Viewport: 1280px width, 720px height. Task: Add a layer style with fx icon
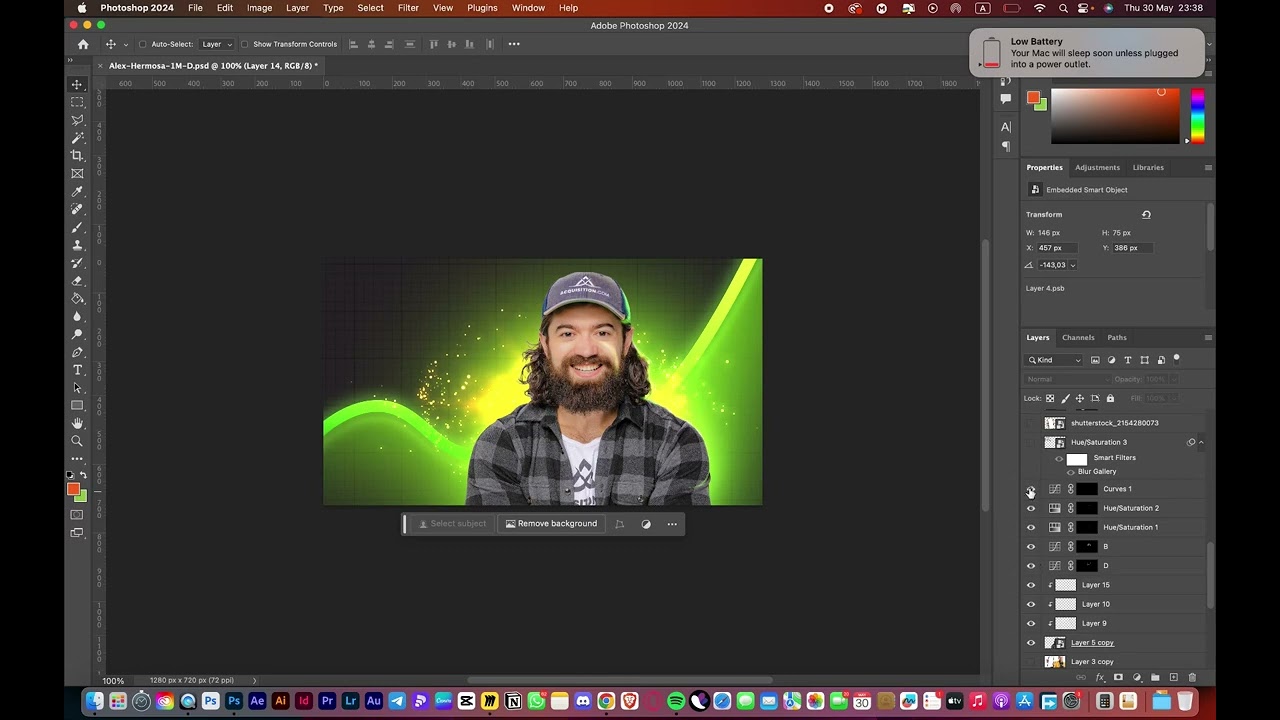1100,678
